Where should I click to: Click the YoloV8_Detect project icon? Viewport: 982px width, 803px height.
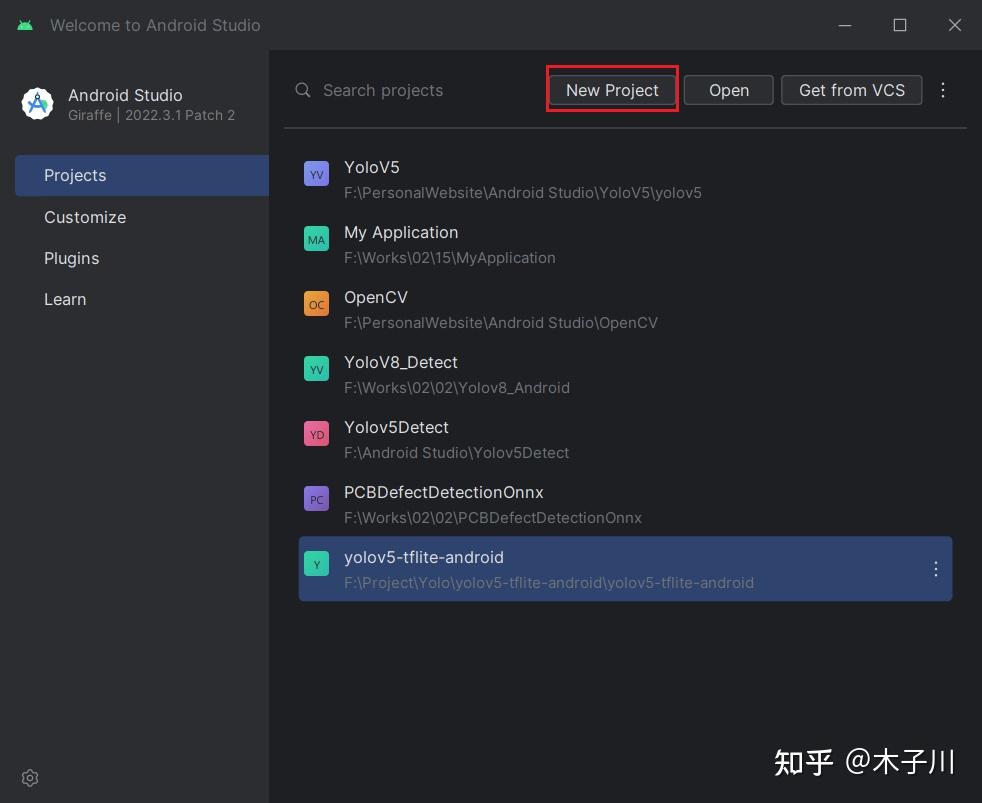tap(316, 368)
